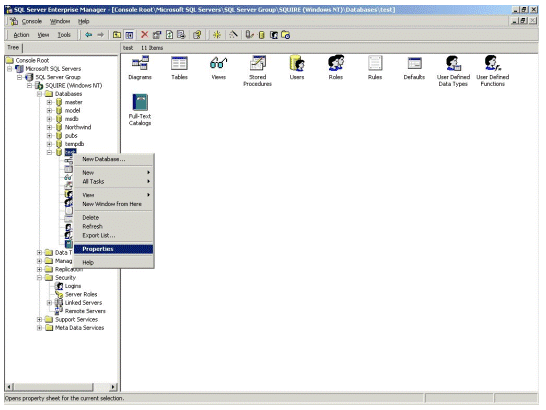The height and width of the screenshot is (410, 546).
Task: Click the console icon left of Console menu
Action: point(14,21)
